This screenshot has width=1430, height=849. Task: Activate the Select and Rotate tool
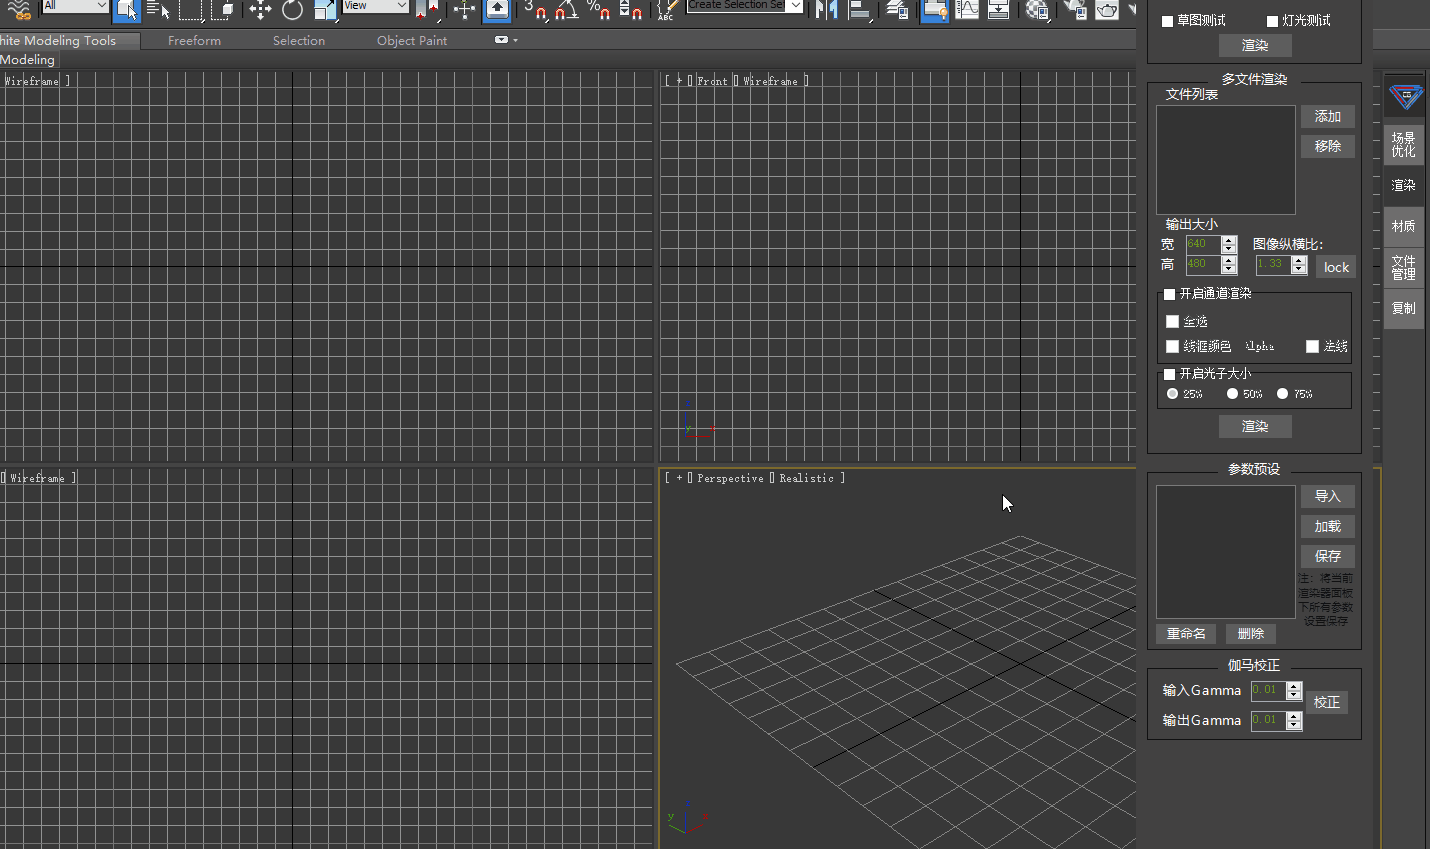(x=292, y=10)
